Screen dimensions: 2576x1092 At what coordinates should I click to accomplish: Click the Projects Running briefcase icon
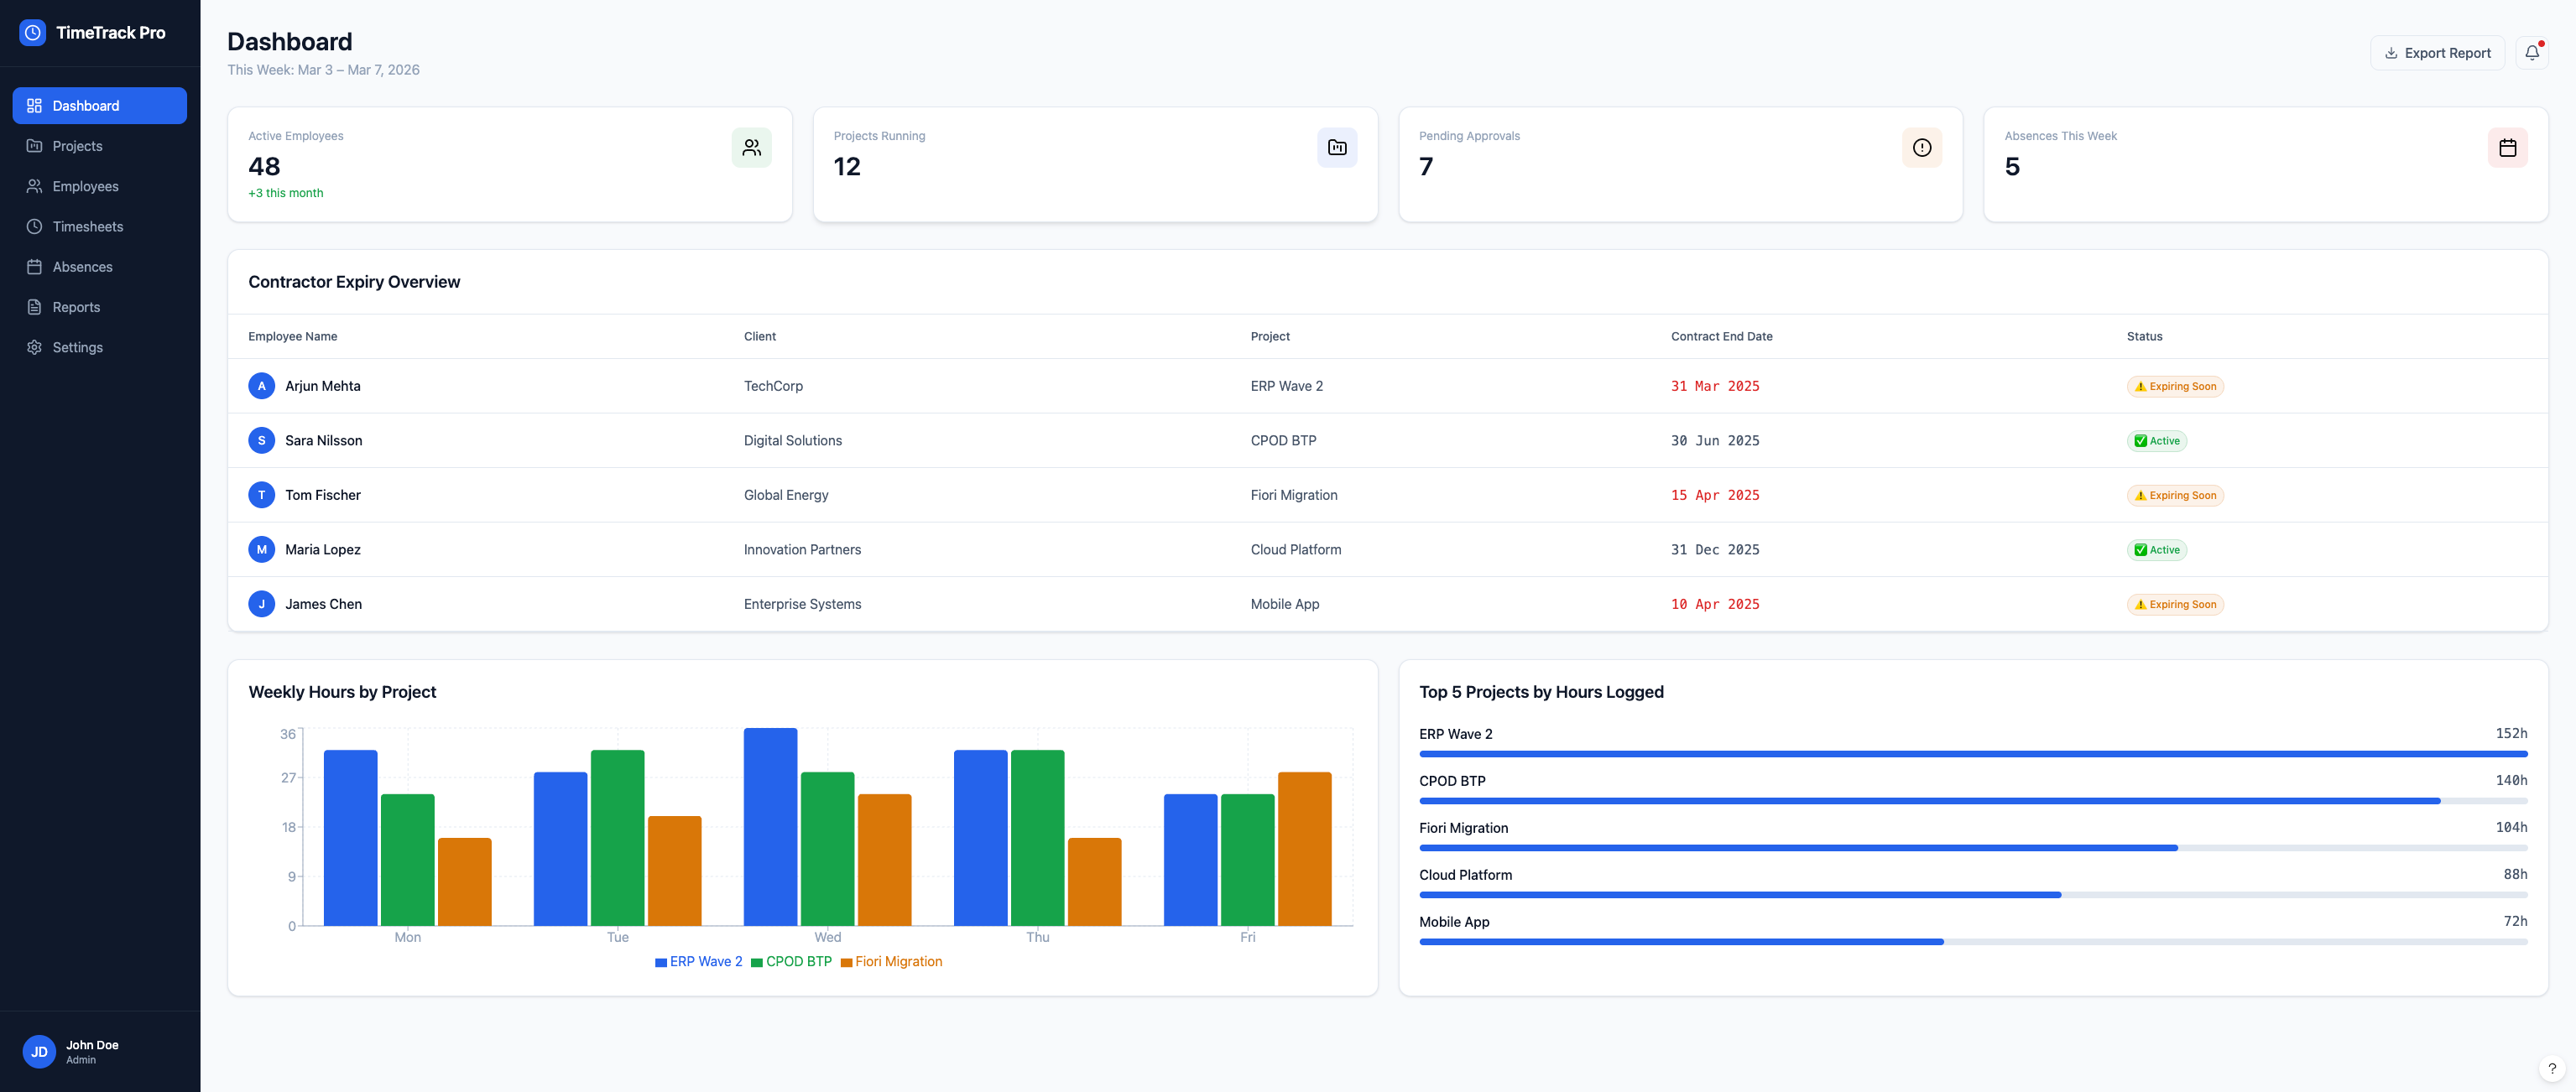(x=1337, y=147)
